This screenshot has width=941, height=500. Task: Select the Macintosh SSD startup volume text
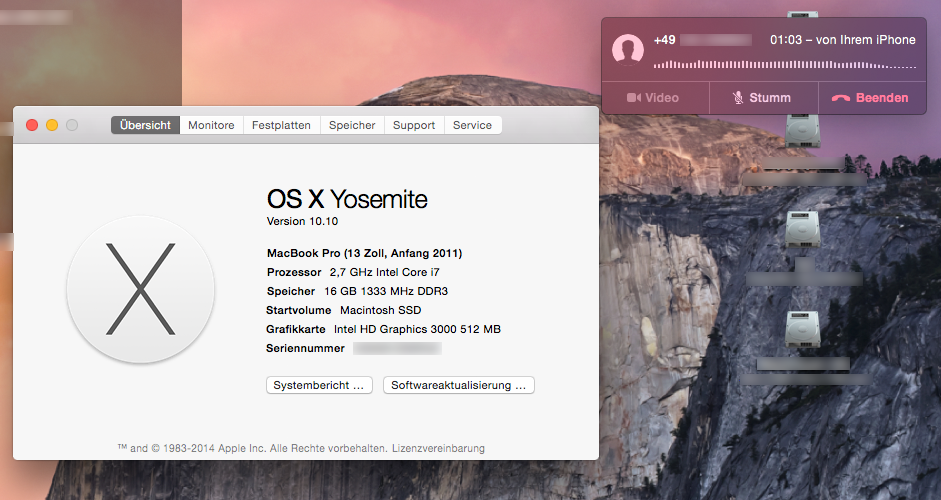pyautogui.click(x=380, y=310)
